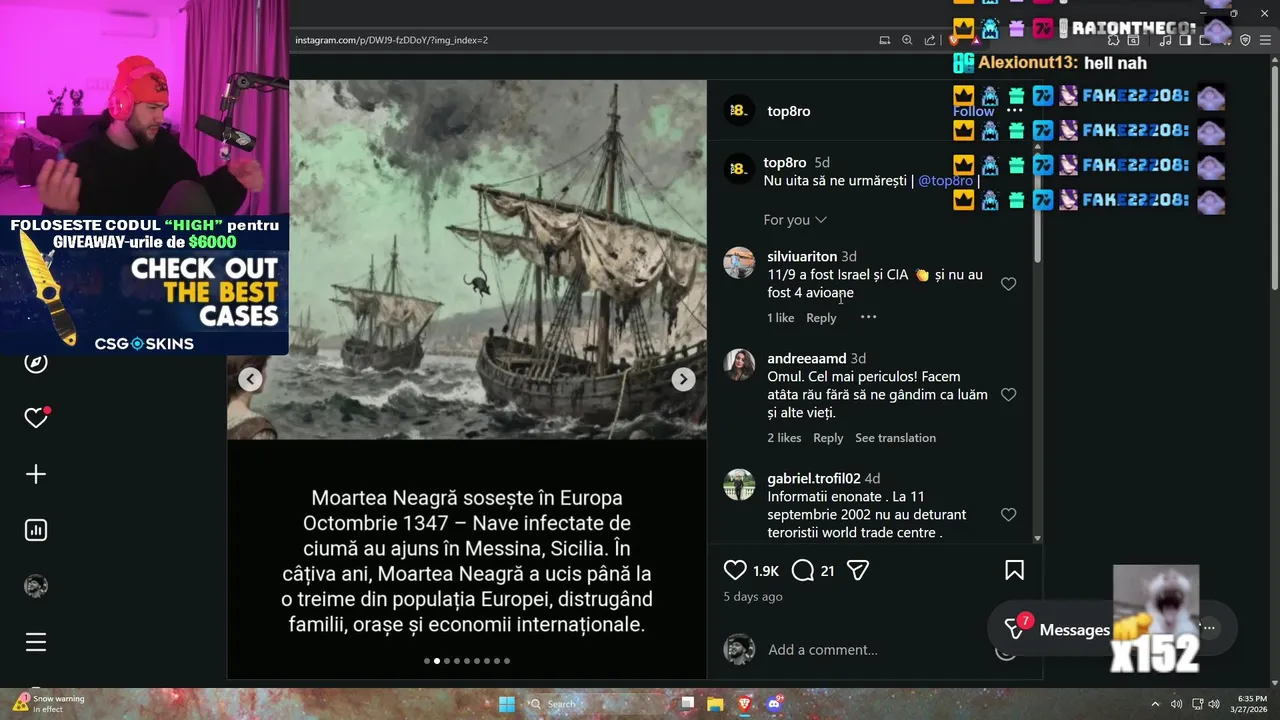Open gabriel.trofil02's username link
The width and height of the screenshot is (1280, 720).
814,478
